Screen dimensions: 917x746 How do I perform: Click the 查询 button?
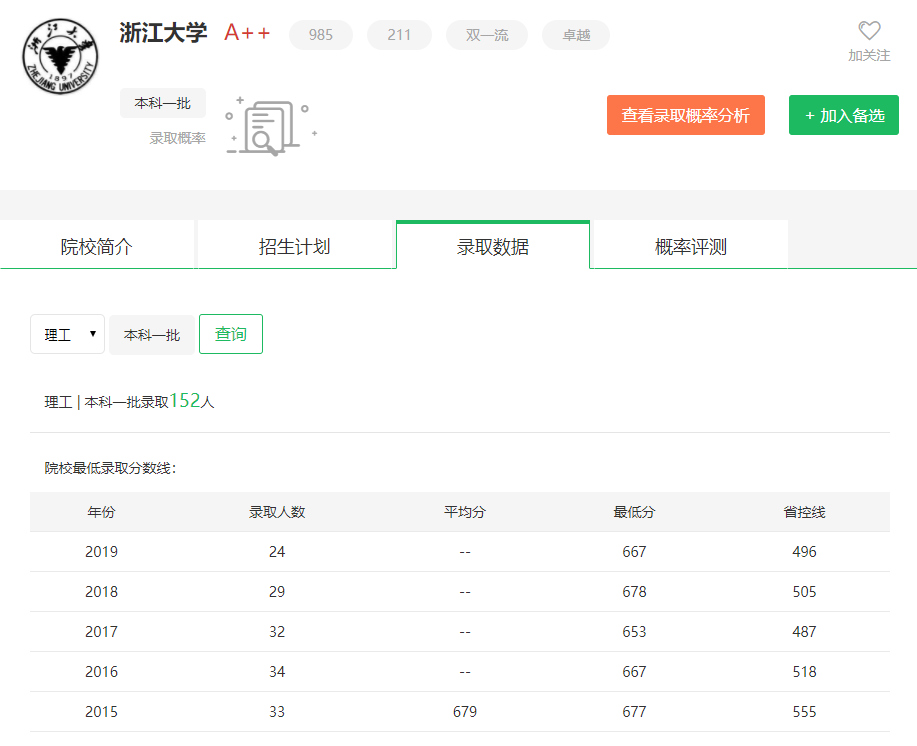231,334
